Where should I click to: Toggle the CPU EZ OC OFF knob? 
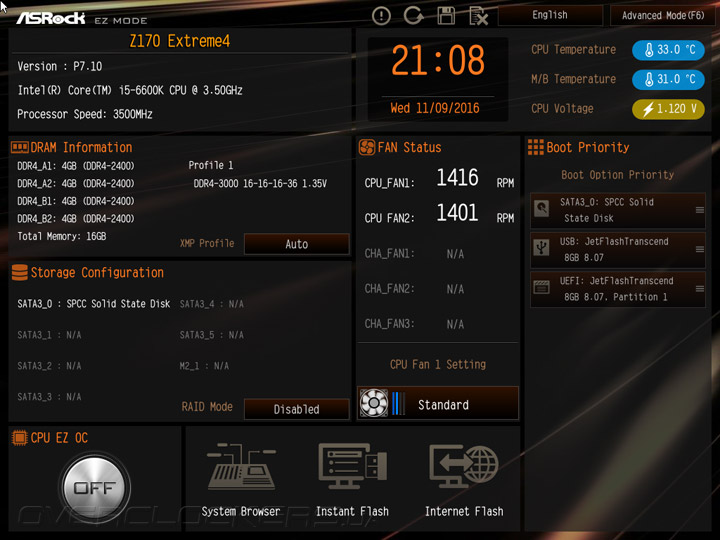click(95, 487)
